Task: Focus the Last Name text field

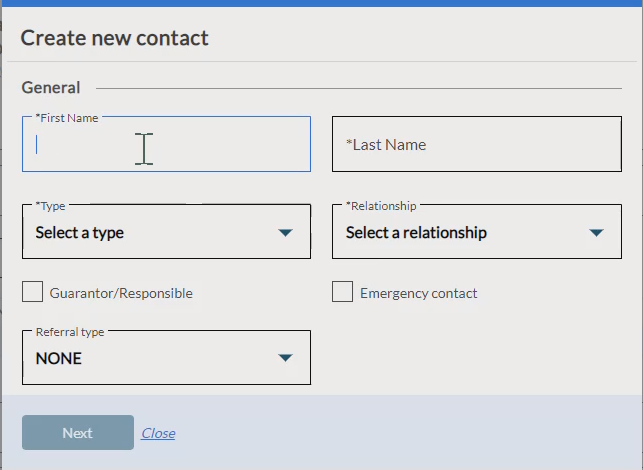Action: [476, 145]
